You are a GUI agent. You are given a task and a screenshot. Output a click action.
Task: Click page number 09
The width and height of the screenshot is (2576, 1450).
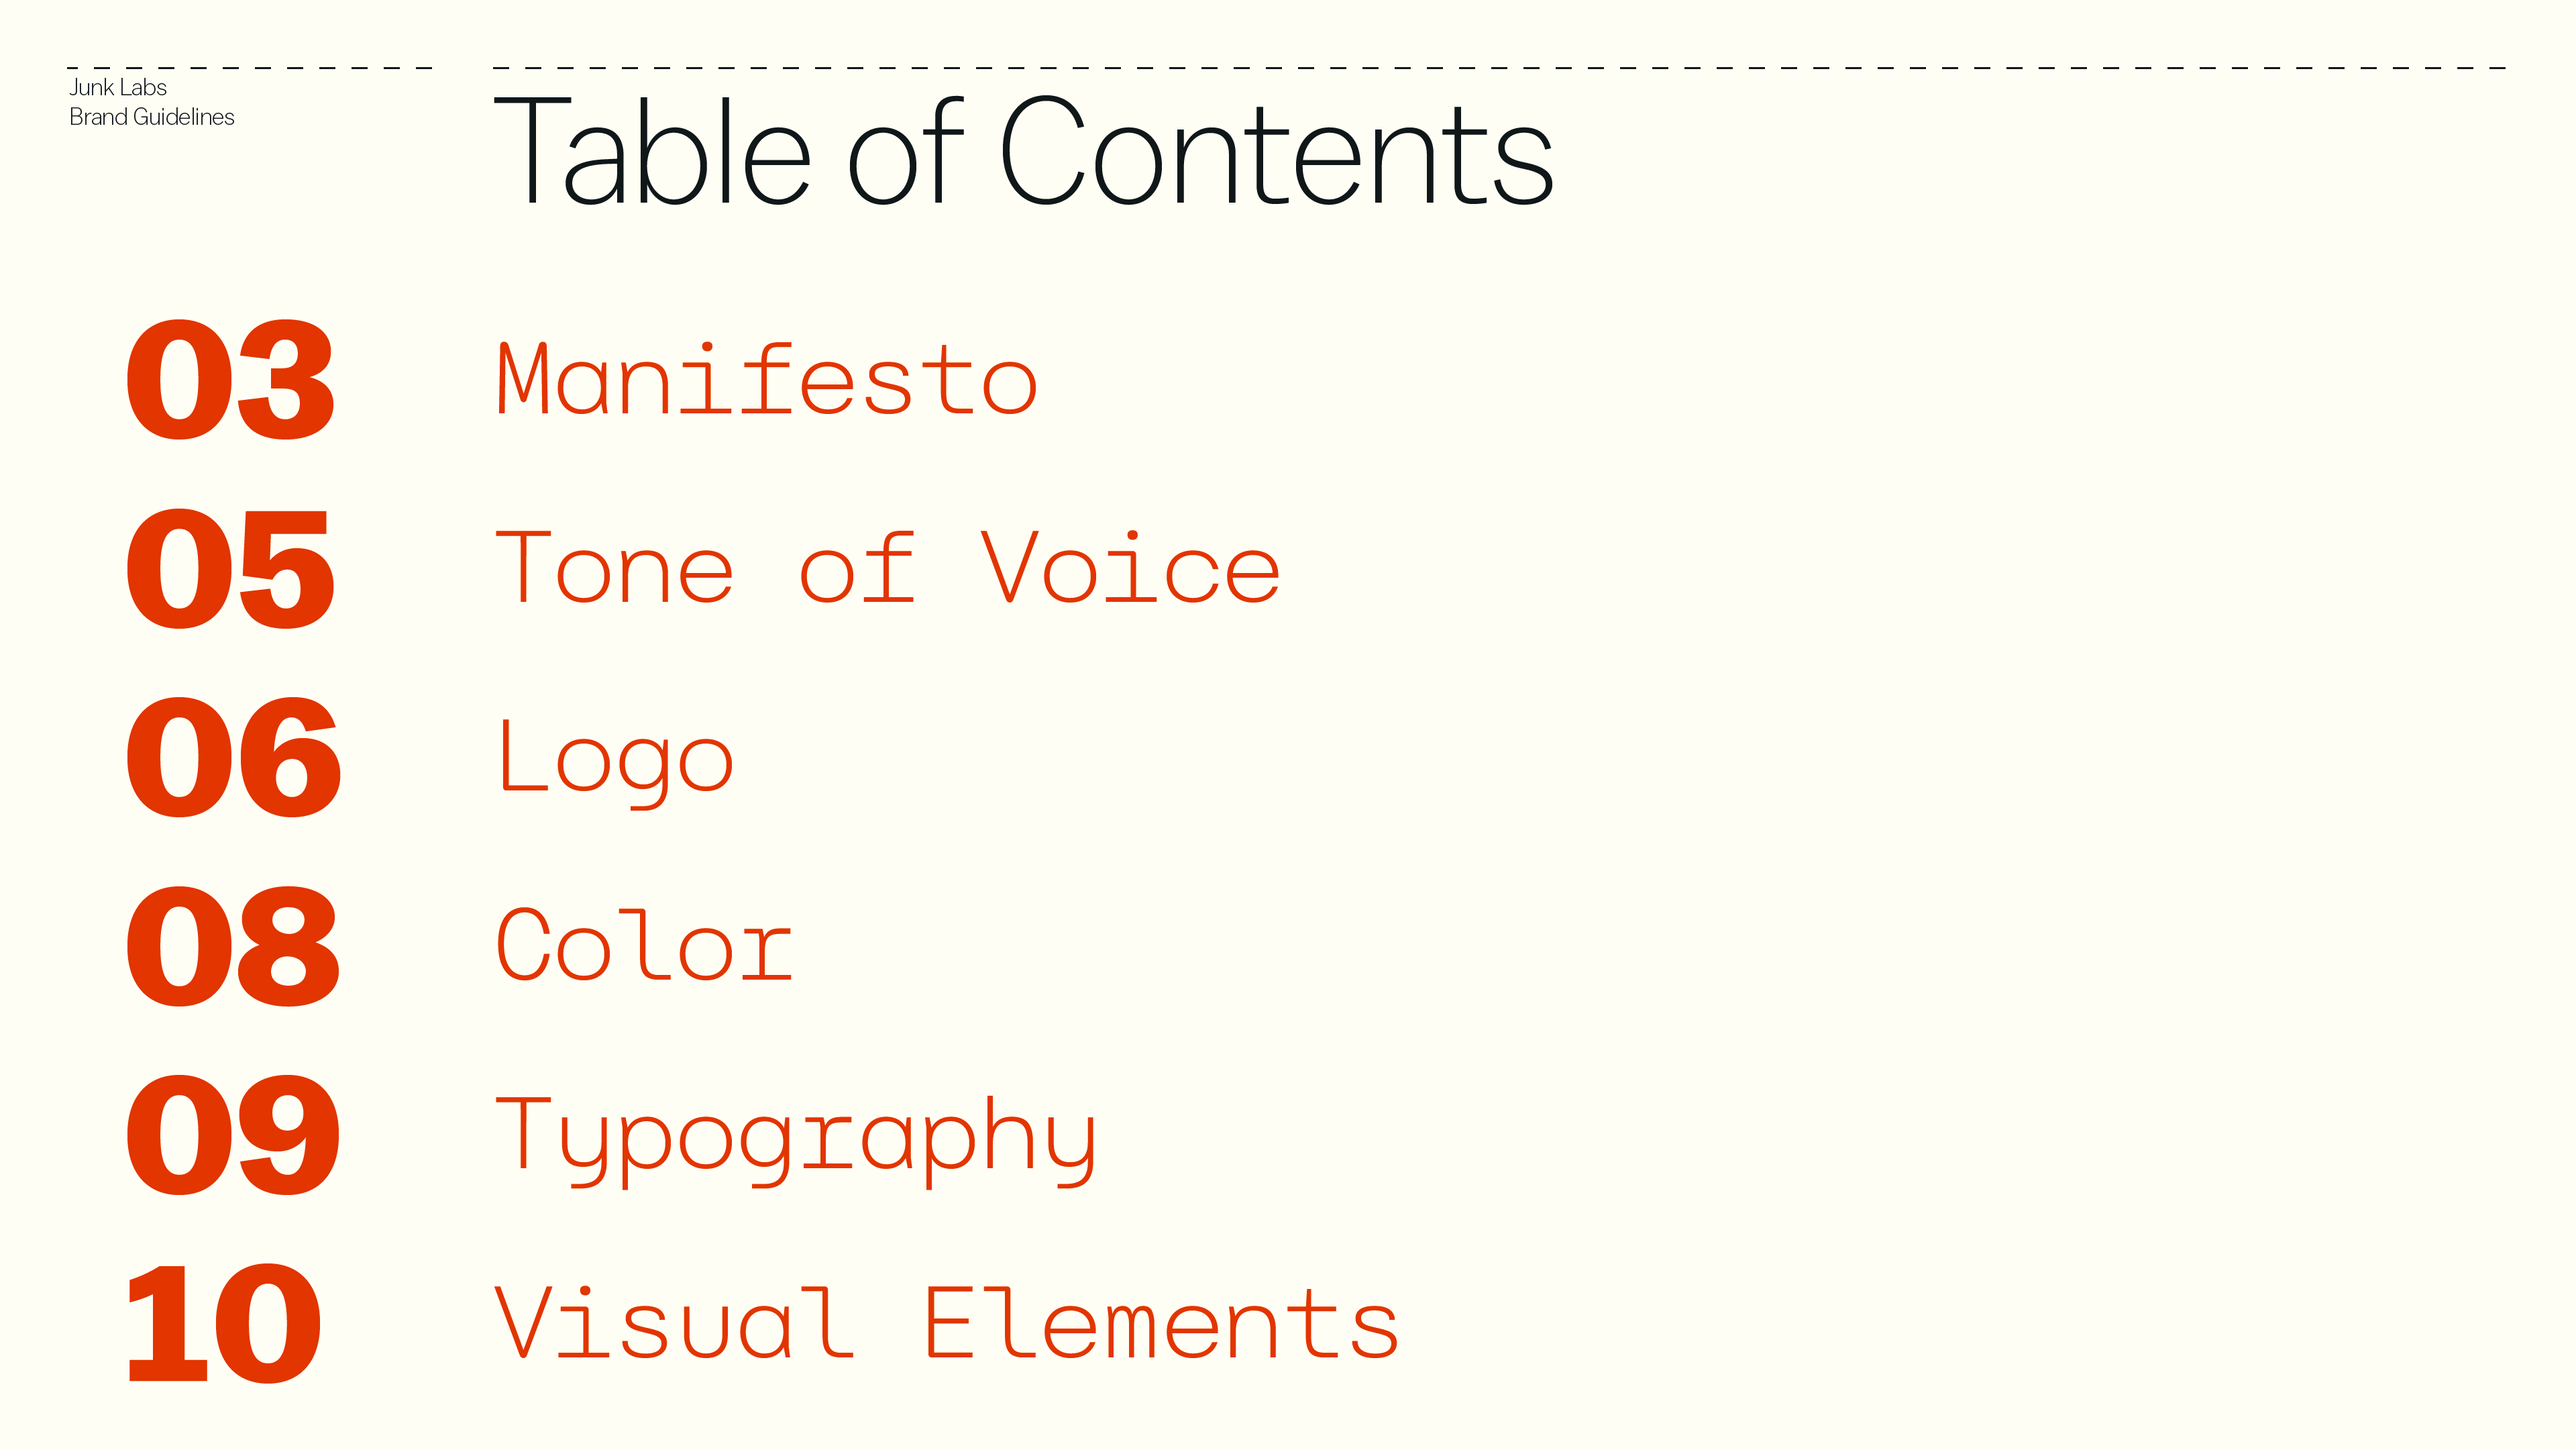pyautogui.click(x=233, y=1135)
